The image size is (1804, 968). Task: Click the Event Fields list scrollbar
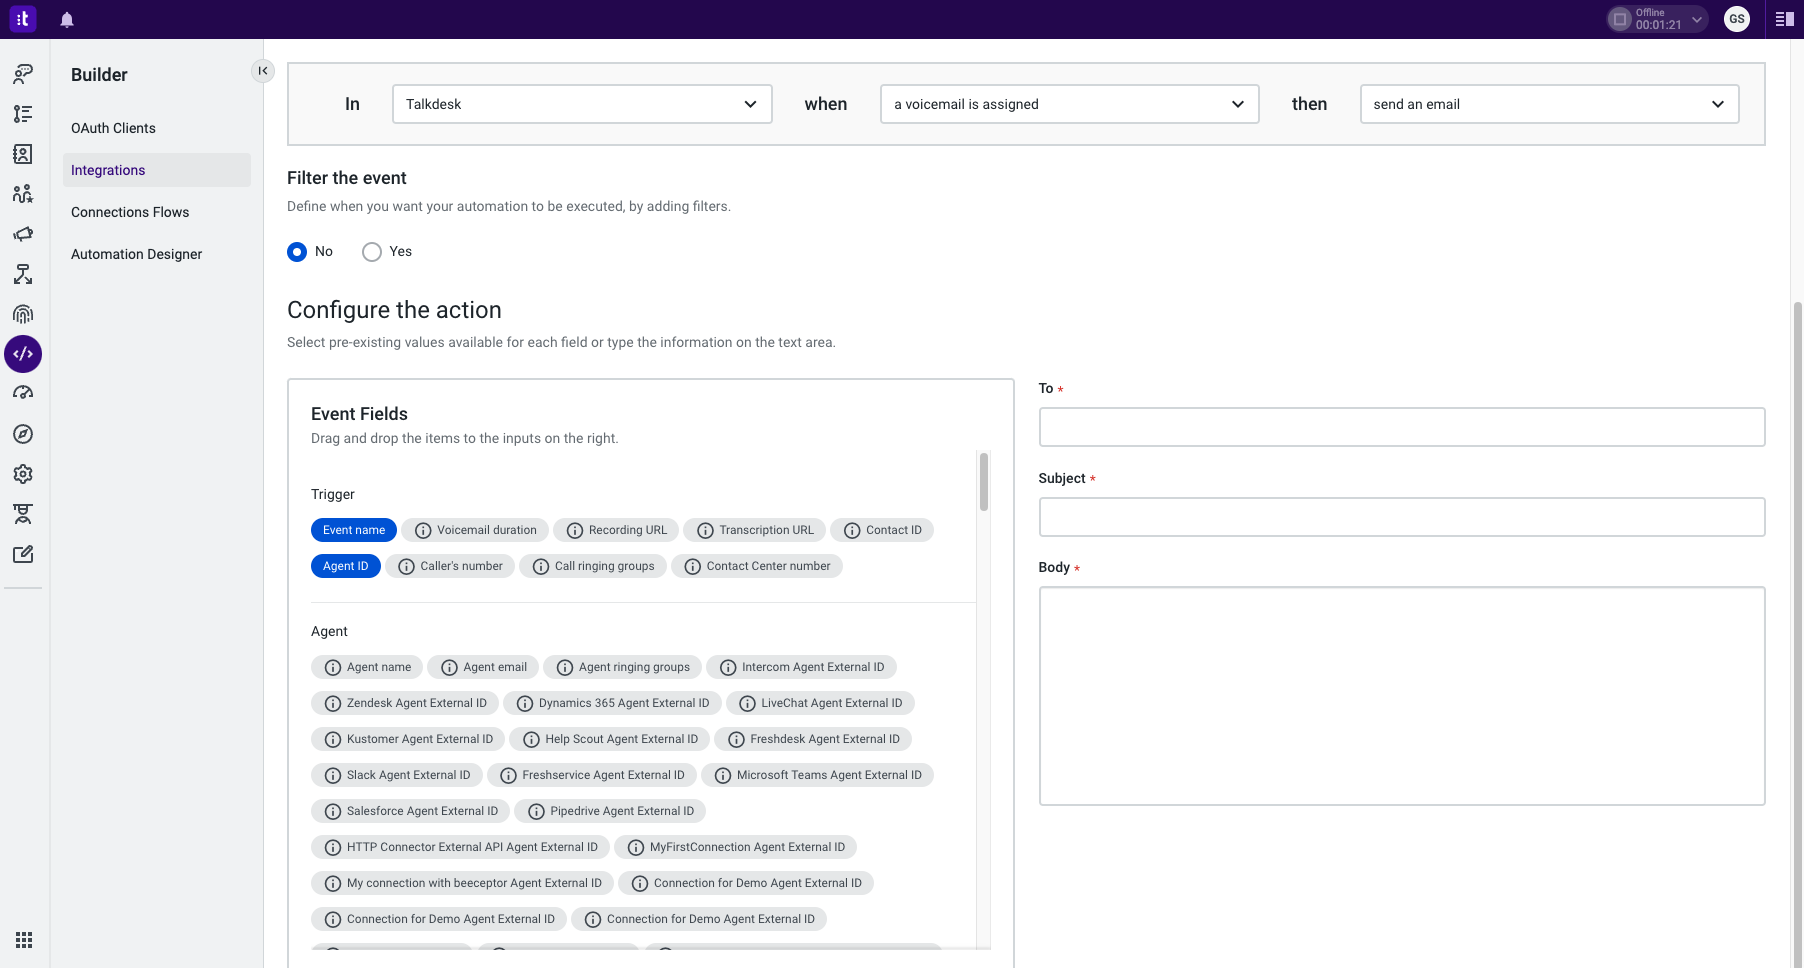pos(984,482)
